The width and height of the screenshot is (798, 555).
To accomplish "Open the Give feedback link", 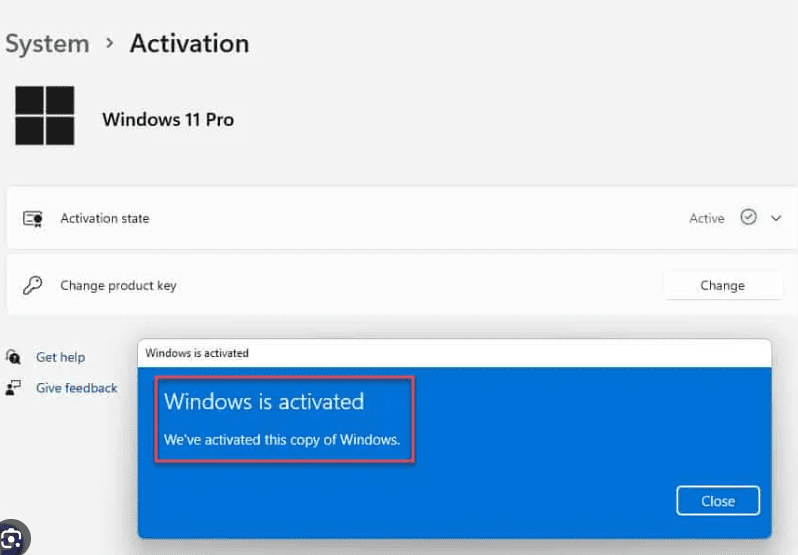I will (x=76, y=388).
